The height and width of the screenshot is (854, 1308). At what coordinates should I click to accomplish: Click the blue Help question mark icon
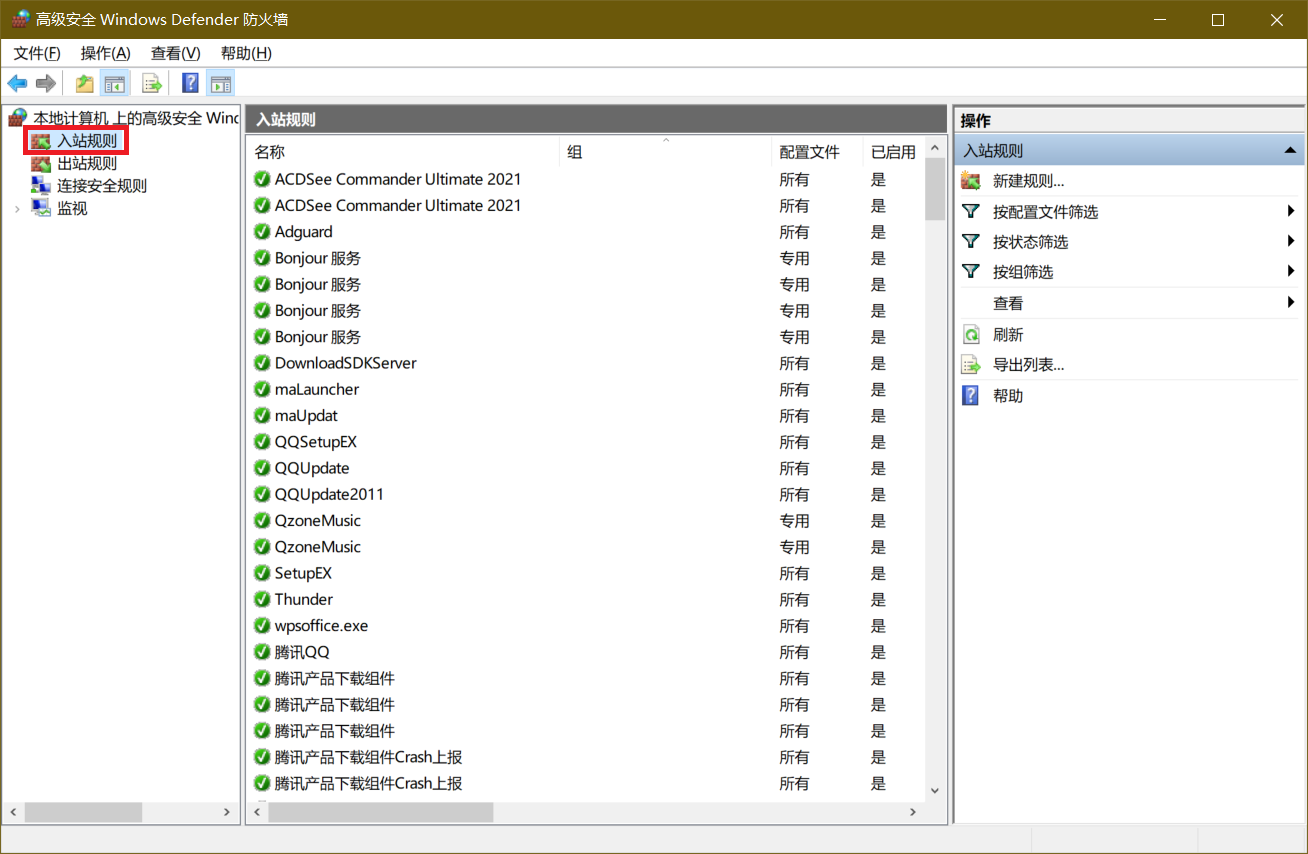190,83
